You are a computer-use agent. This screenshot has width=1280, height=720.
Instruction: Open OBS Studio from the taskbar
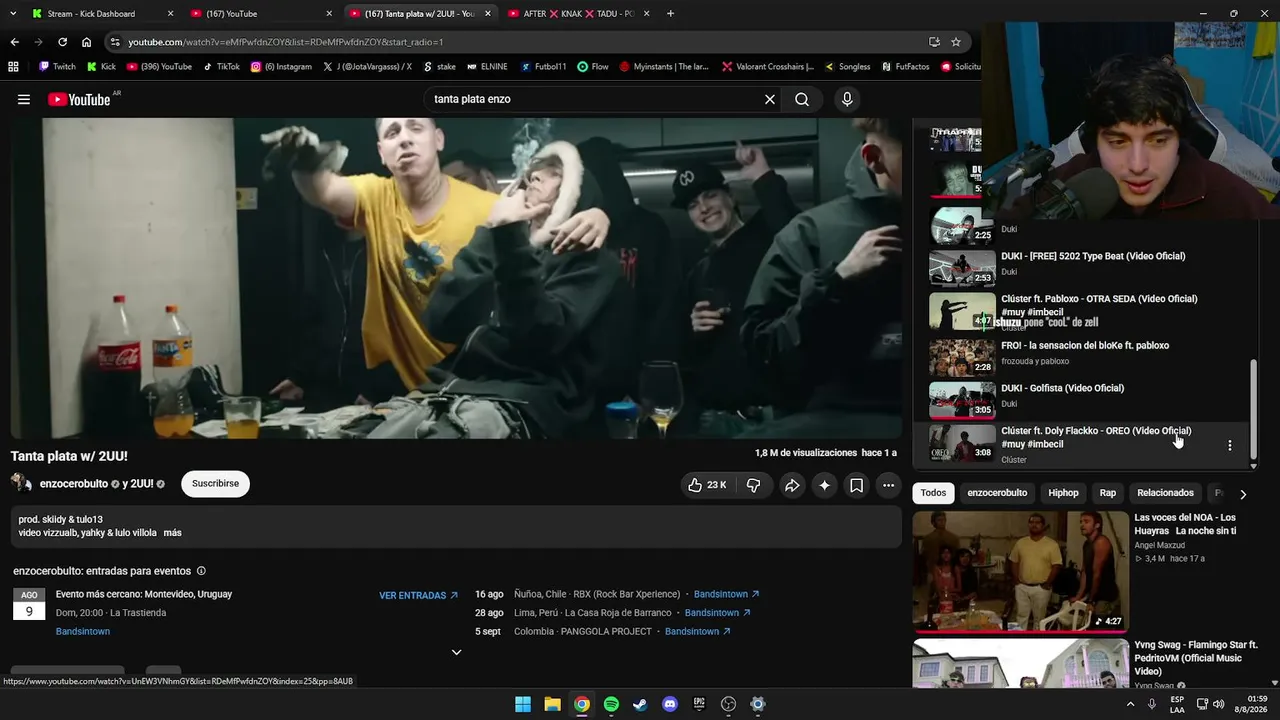tap(728, 704)
